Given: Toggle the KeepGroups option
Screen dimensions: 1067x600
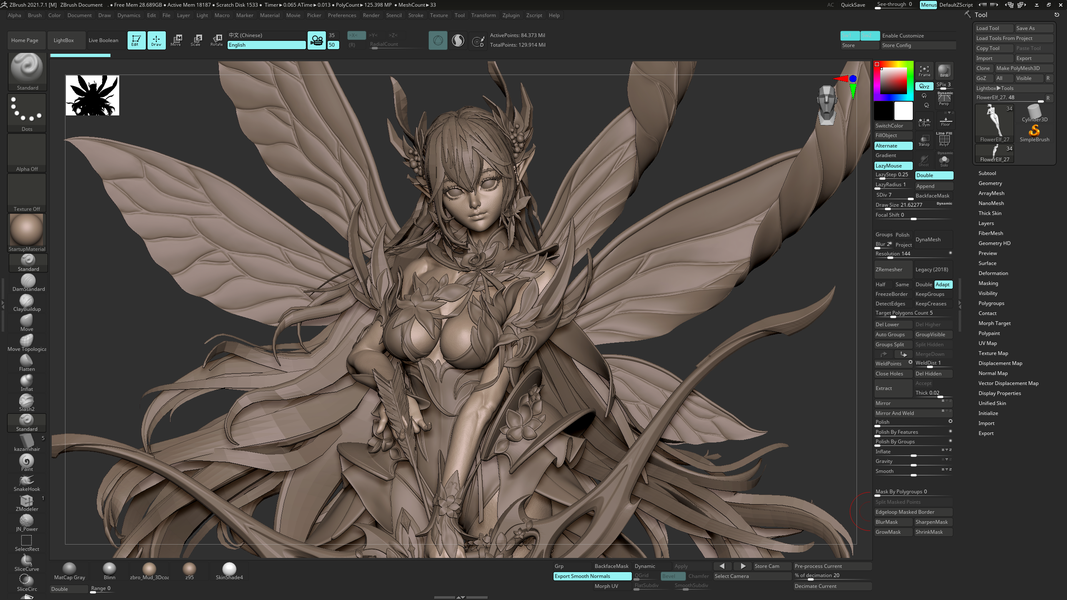Looking at the screenshot, I should [x=933, y=294].
